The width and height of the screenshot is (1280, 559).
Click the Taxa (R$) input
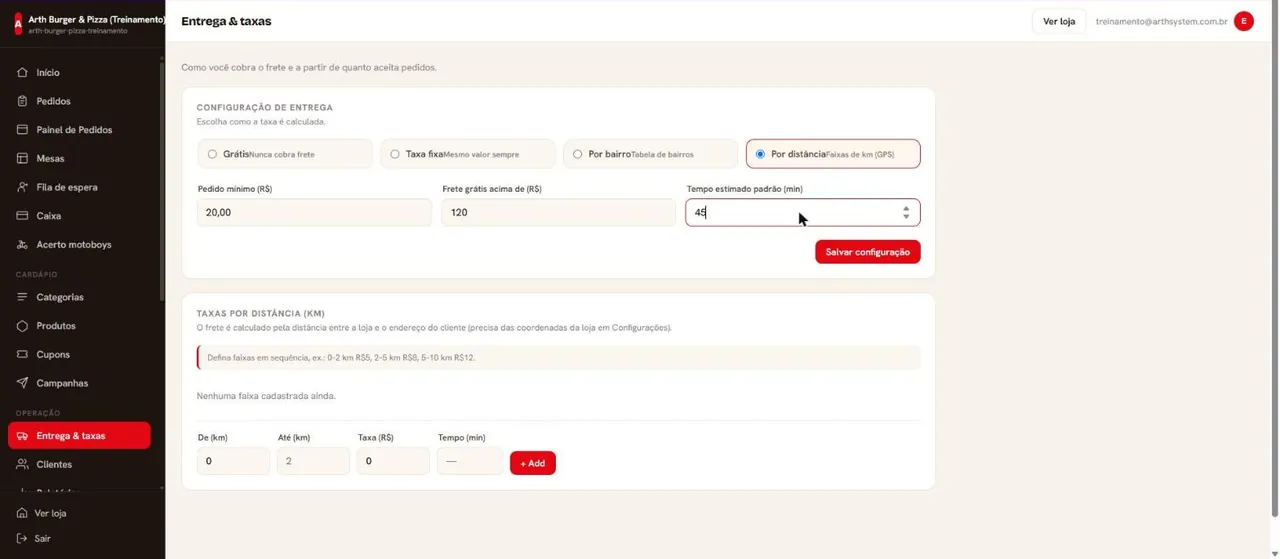click(x=393, y=461)
